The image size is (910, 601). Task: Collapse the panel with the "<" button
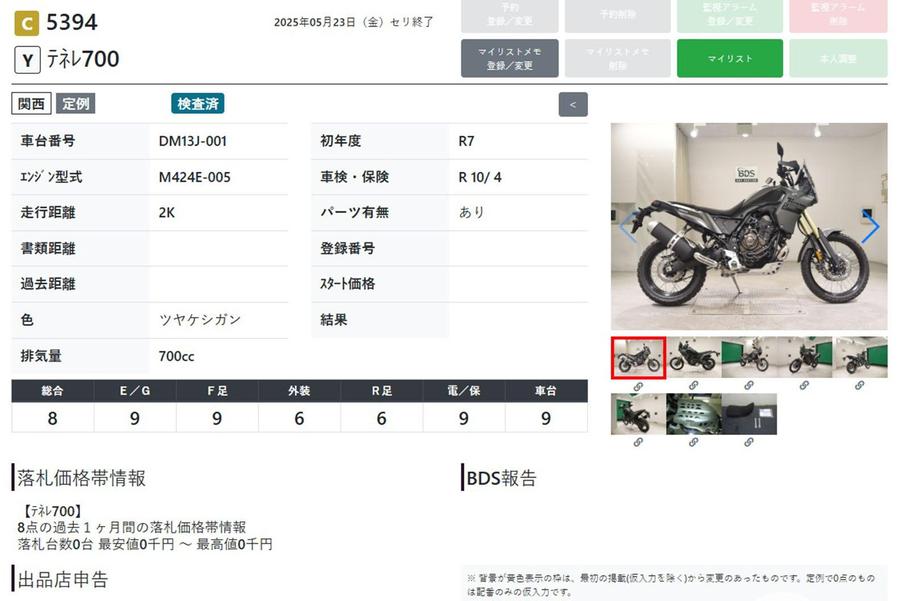tap(573, 104)
